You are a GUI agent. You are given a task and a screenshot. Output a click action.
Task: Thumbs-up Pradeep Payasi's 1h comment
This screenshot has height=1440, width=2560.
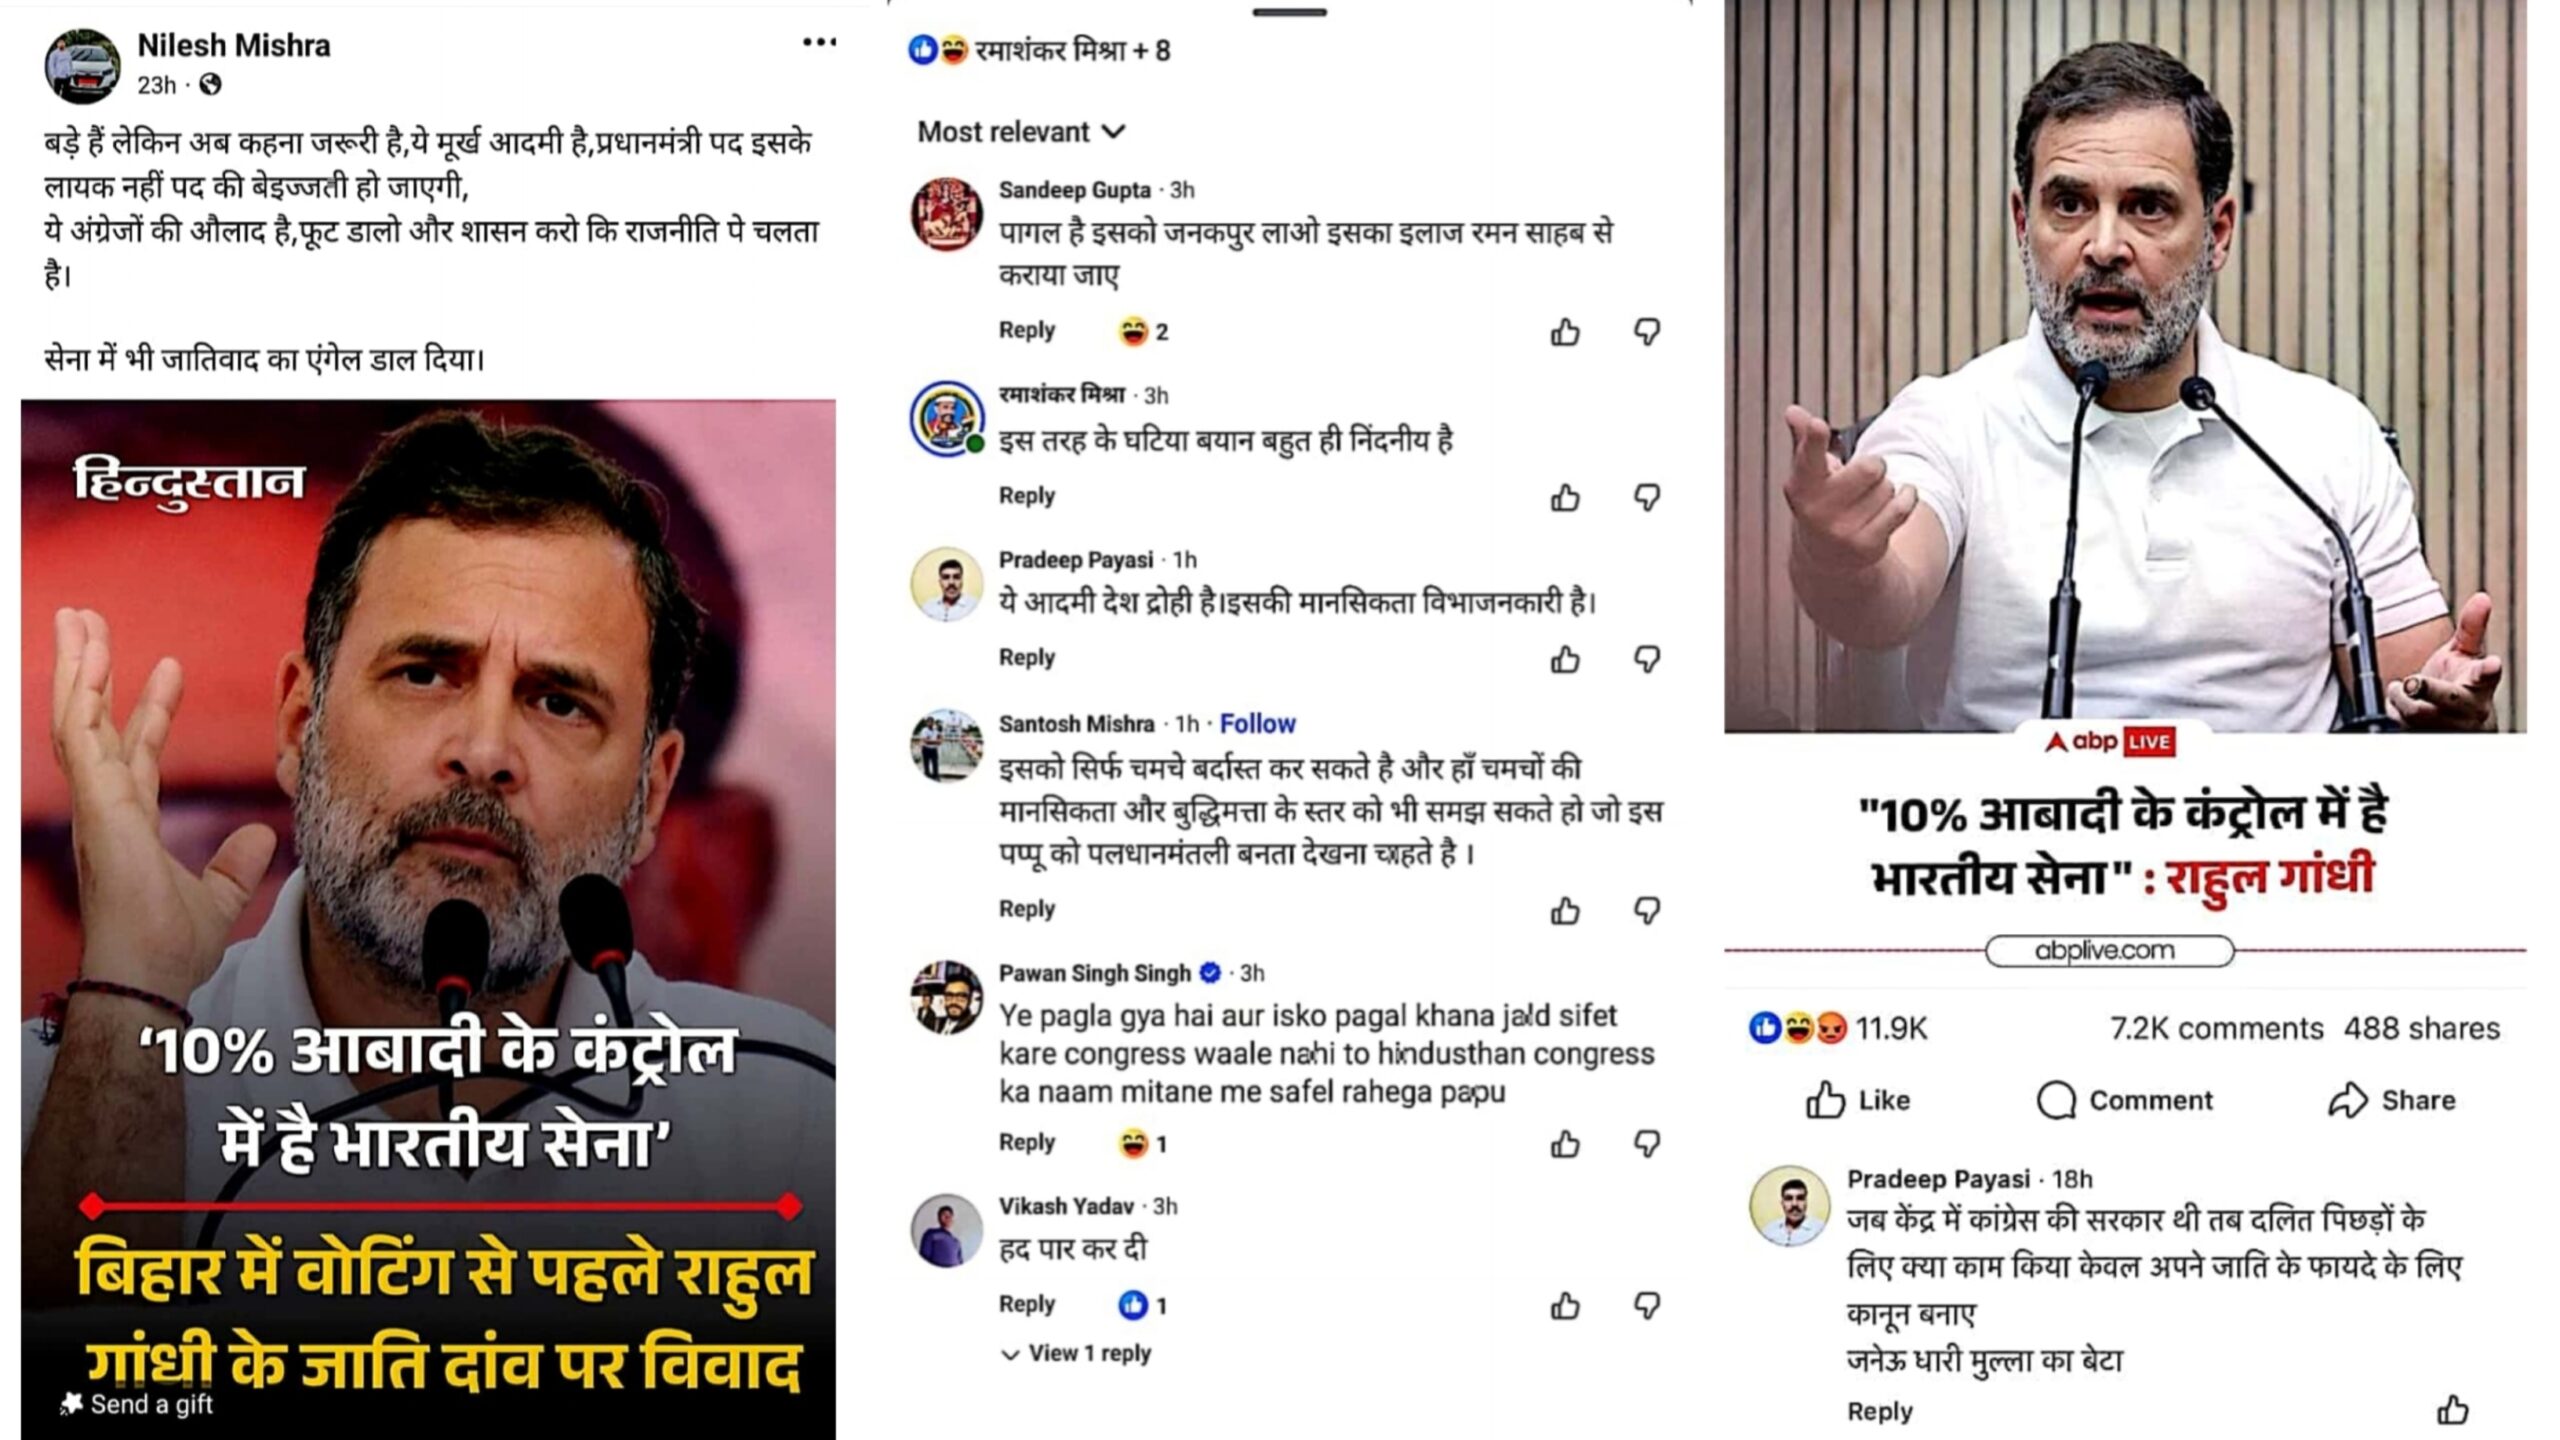coord(1565,659)
